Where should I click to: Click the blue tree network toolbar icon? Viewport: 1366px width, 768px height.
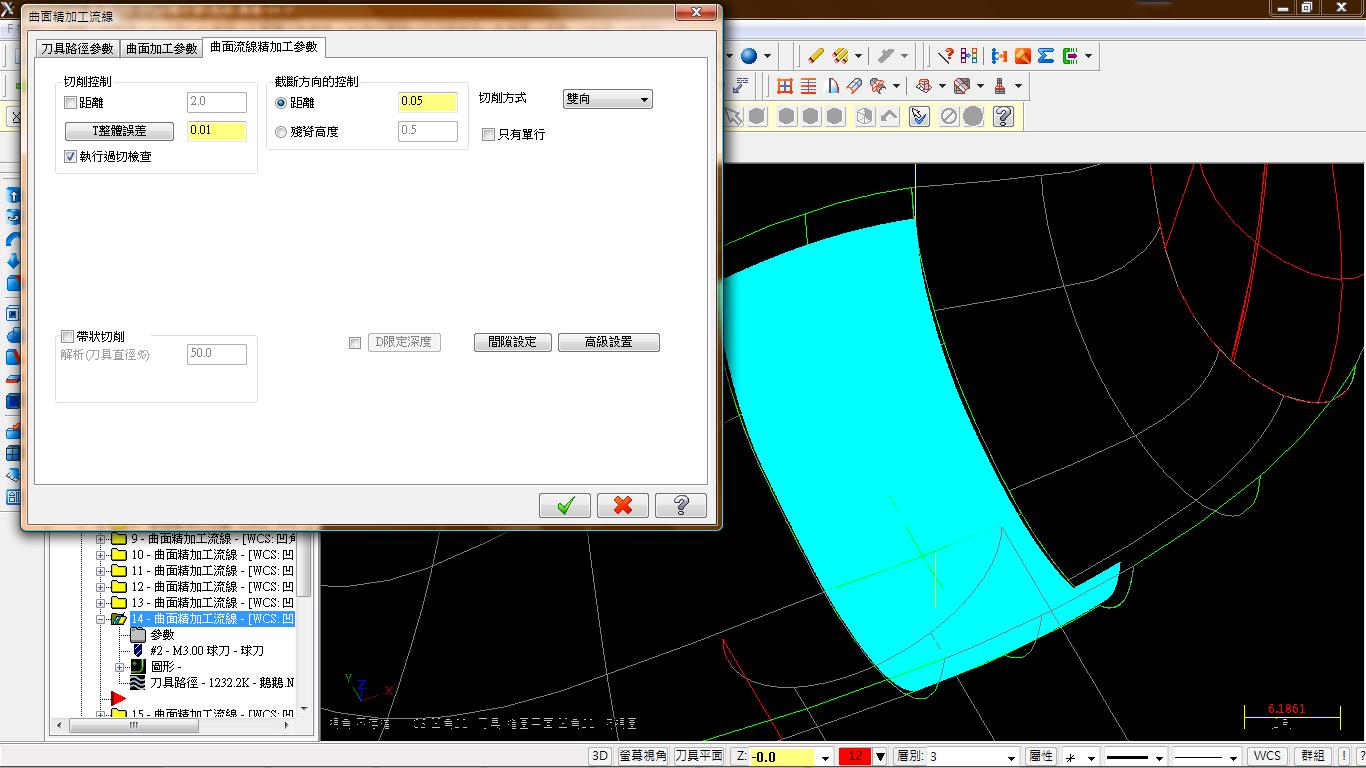tap(999, 56)
